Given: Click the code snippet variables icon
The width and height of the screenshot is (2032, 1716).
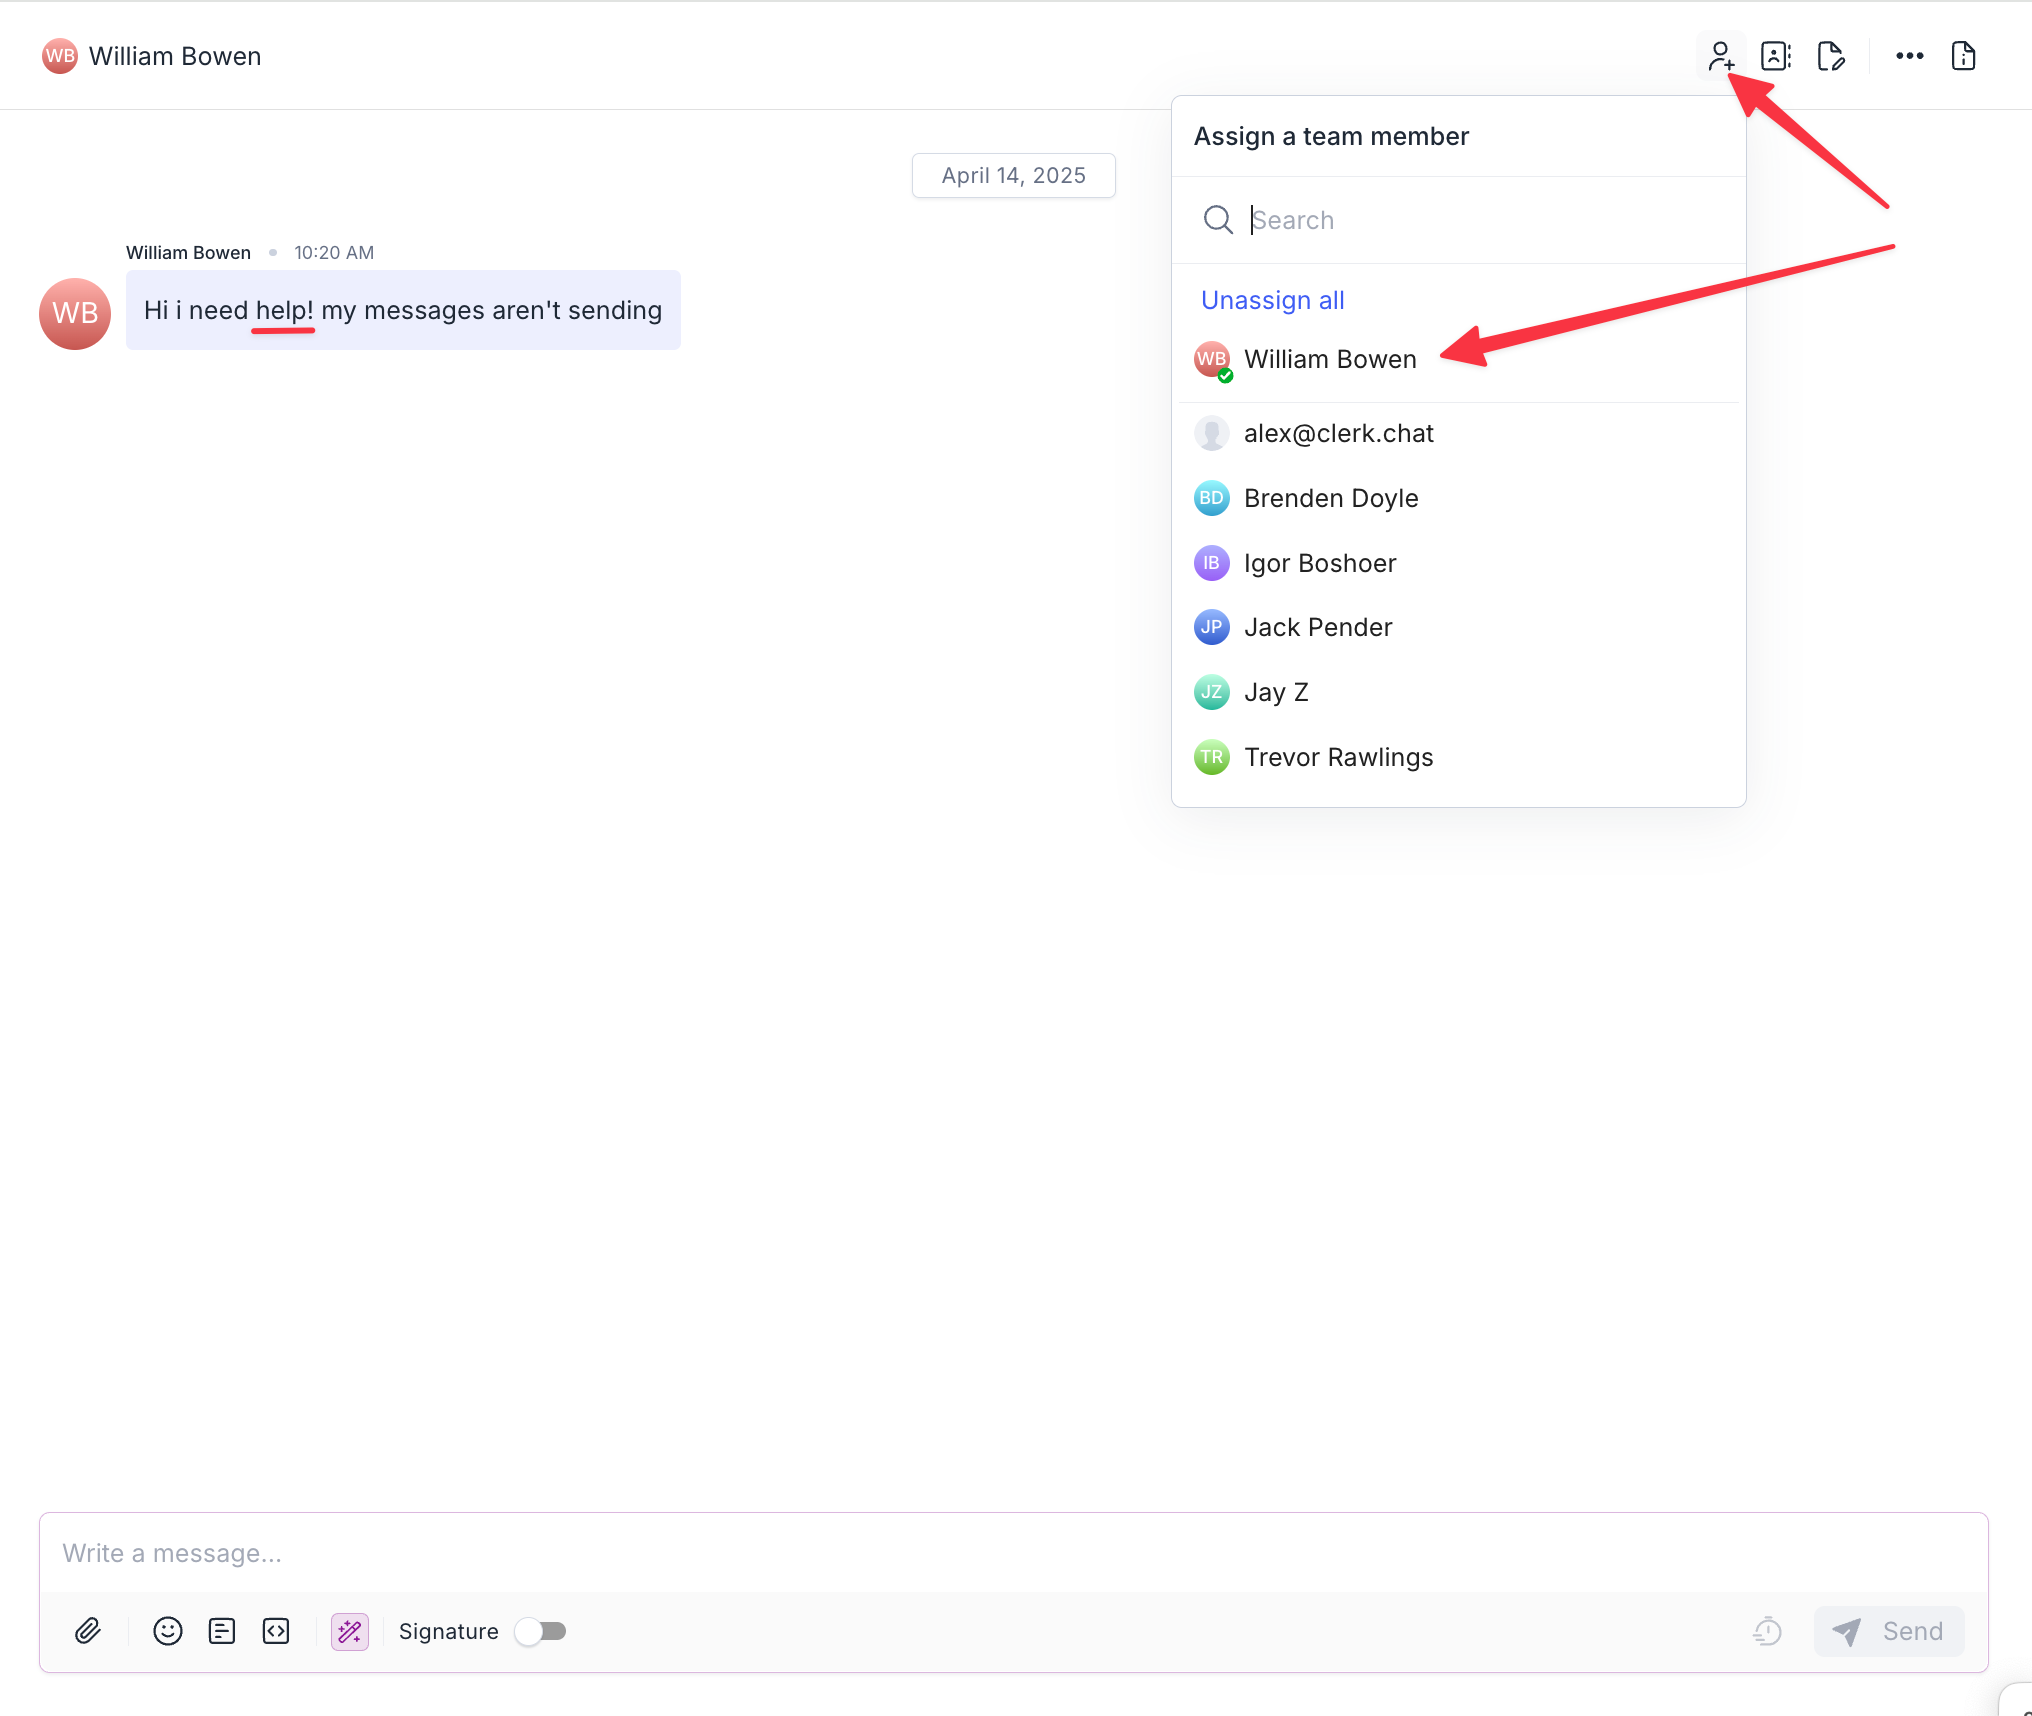Looking at the screenshot, I should click(276, 1631).
